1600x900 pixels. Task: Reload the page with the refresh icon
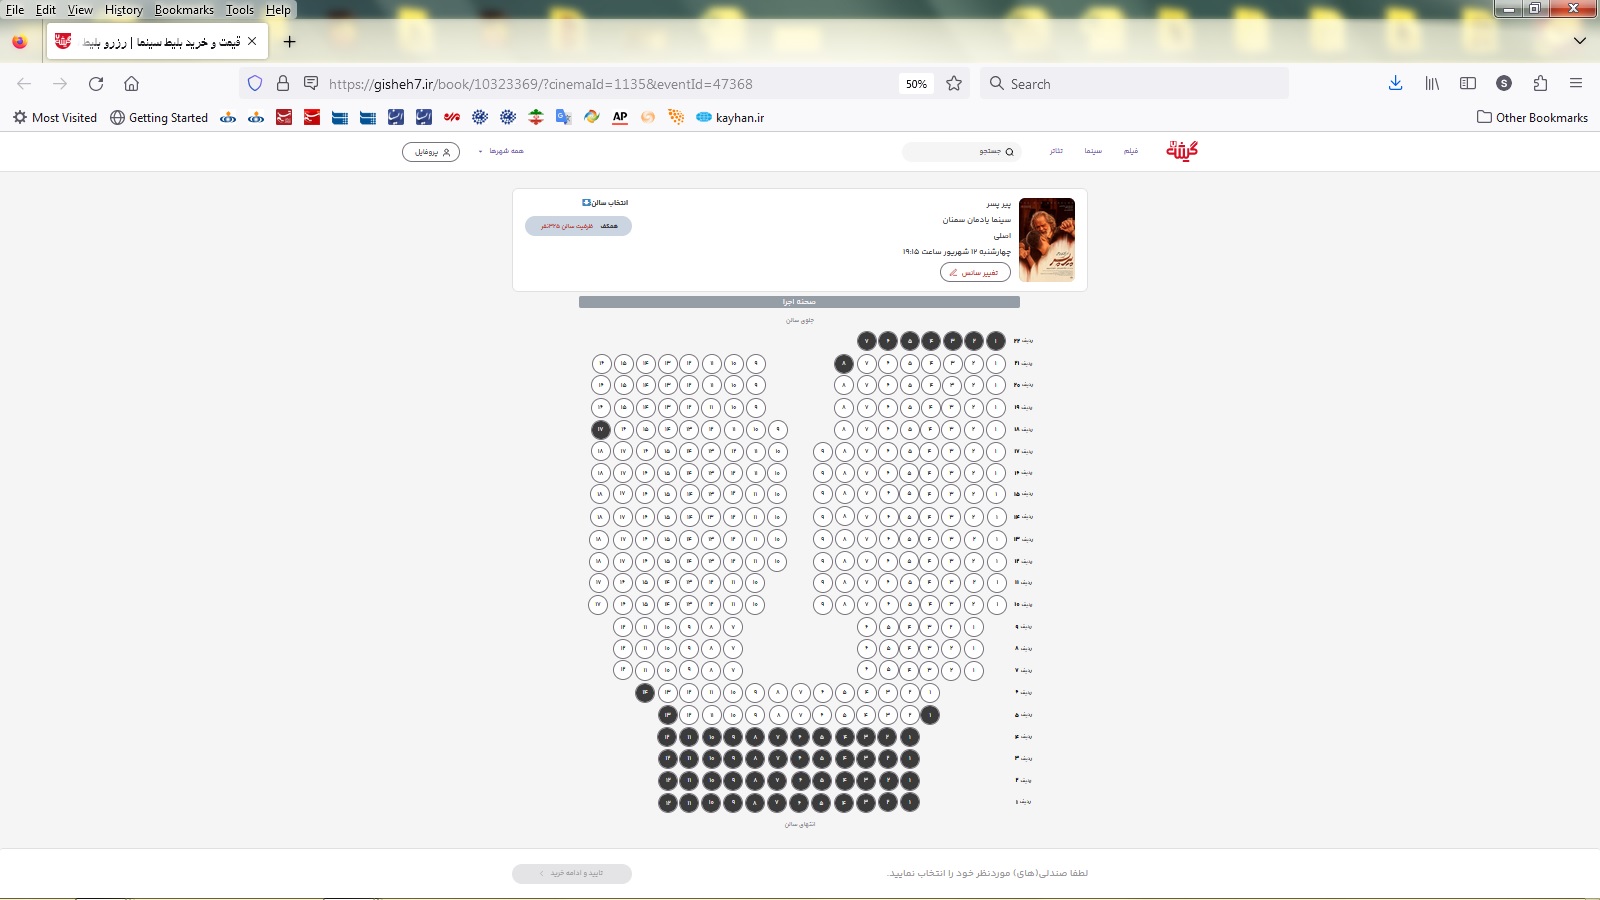pos(96,84)
